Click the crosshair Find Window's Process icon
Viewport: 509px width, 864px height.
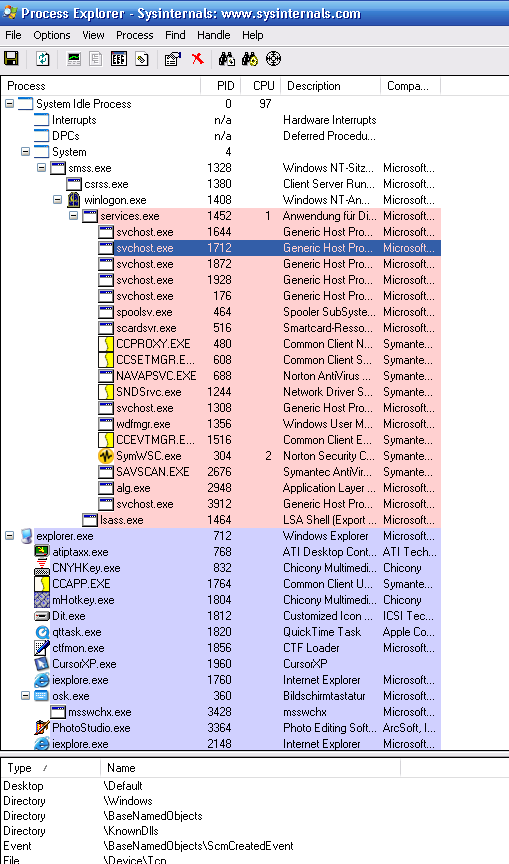point(274,58)
